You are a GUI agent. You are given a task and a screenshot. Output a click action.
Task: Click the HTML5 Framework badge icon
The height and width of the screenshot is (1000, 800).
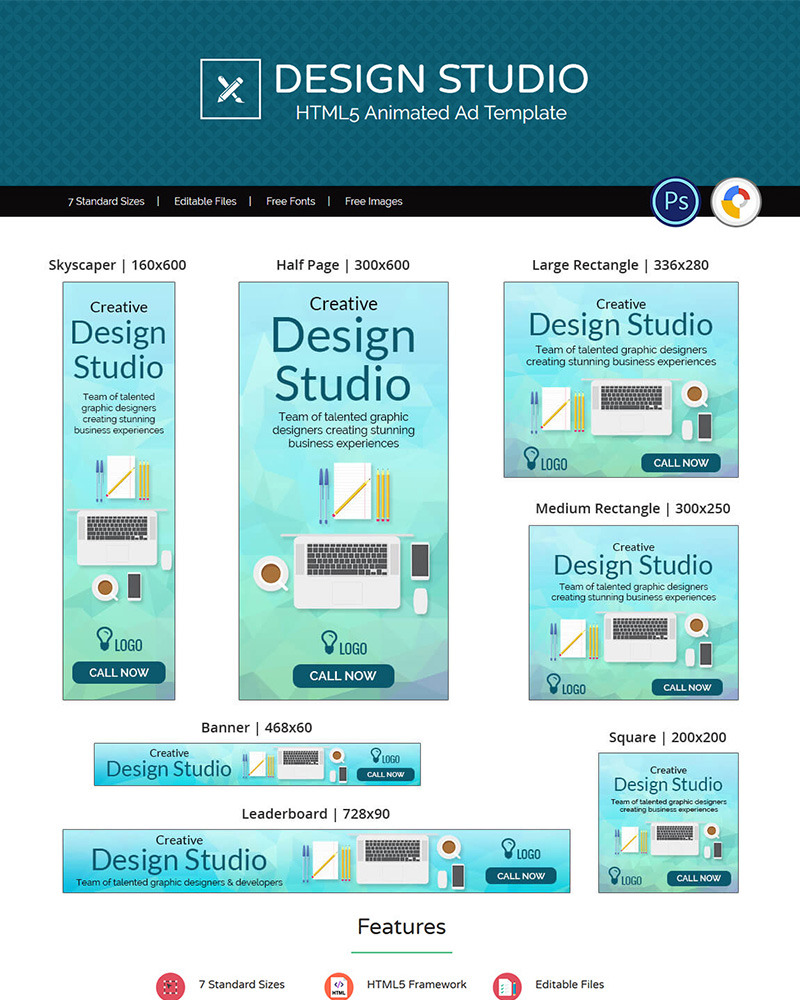pos(339,986)
